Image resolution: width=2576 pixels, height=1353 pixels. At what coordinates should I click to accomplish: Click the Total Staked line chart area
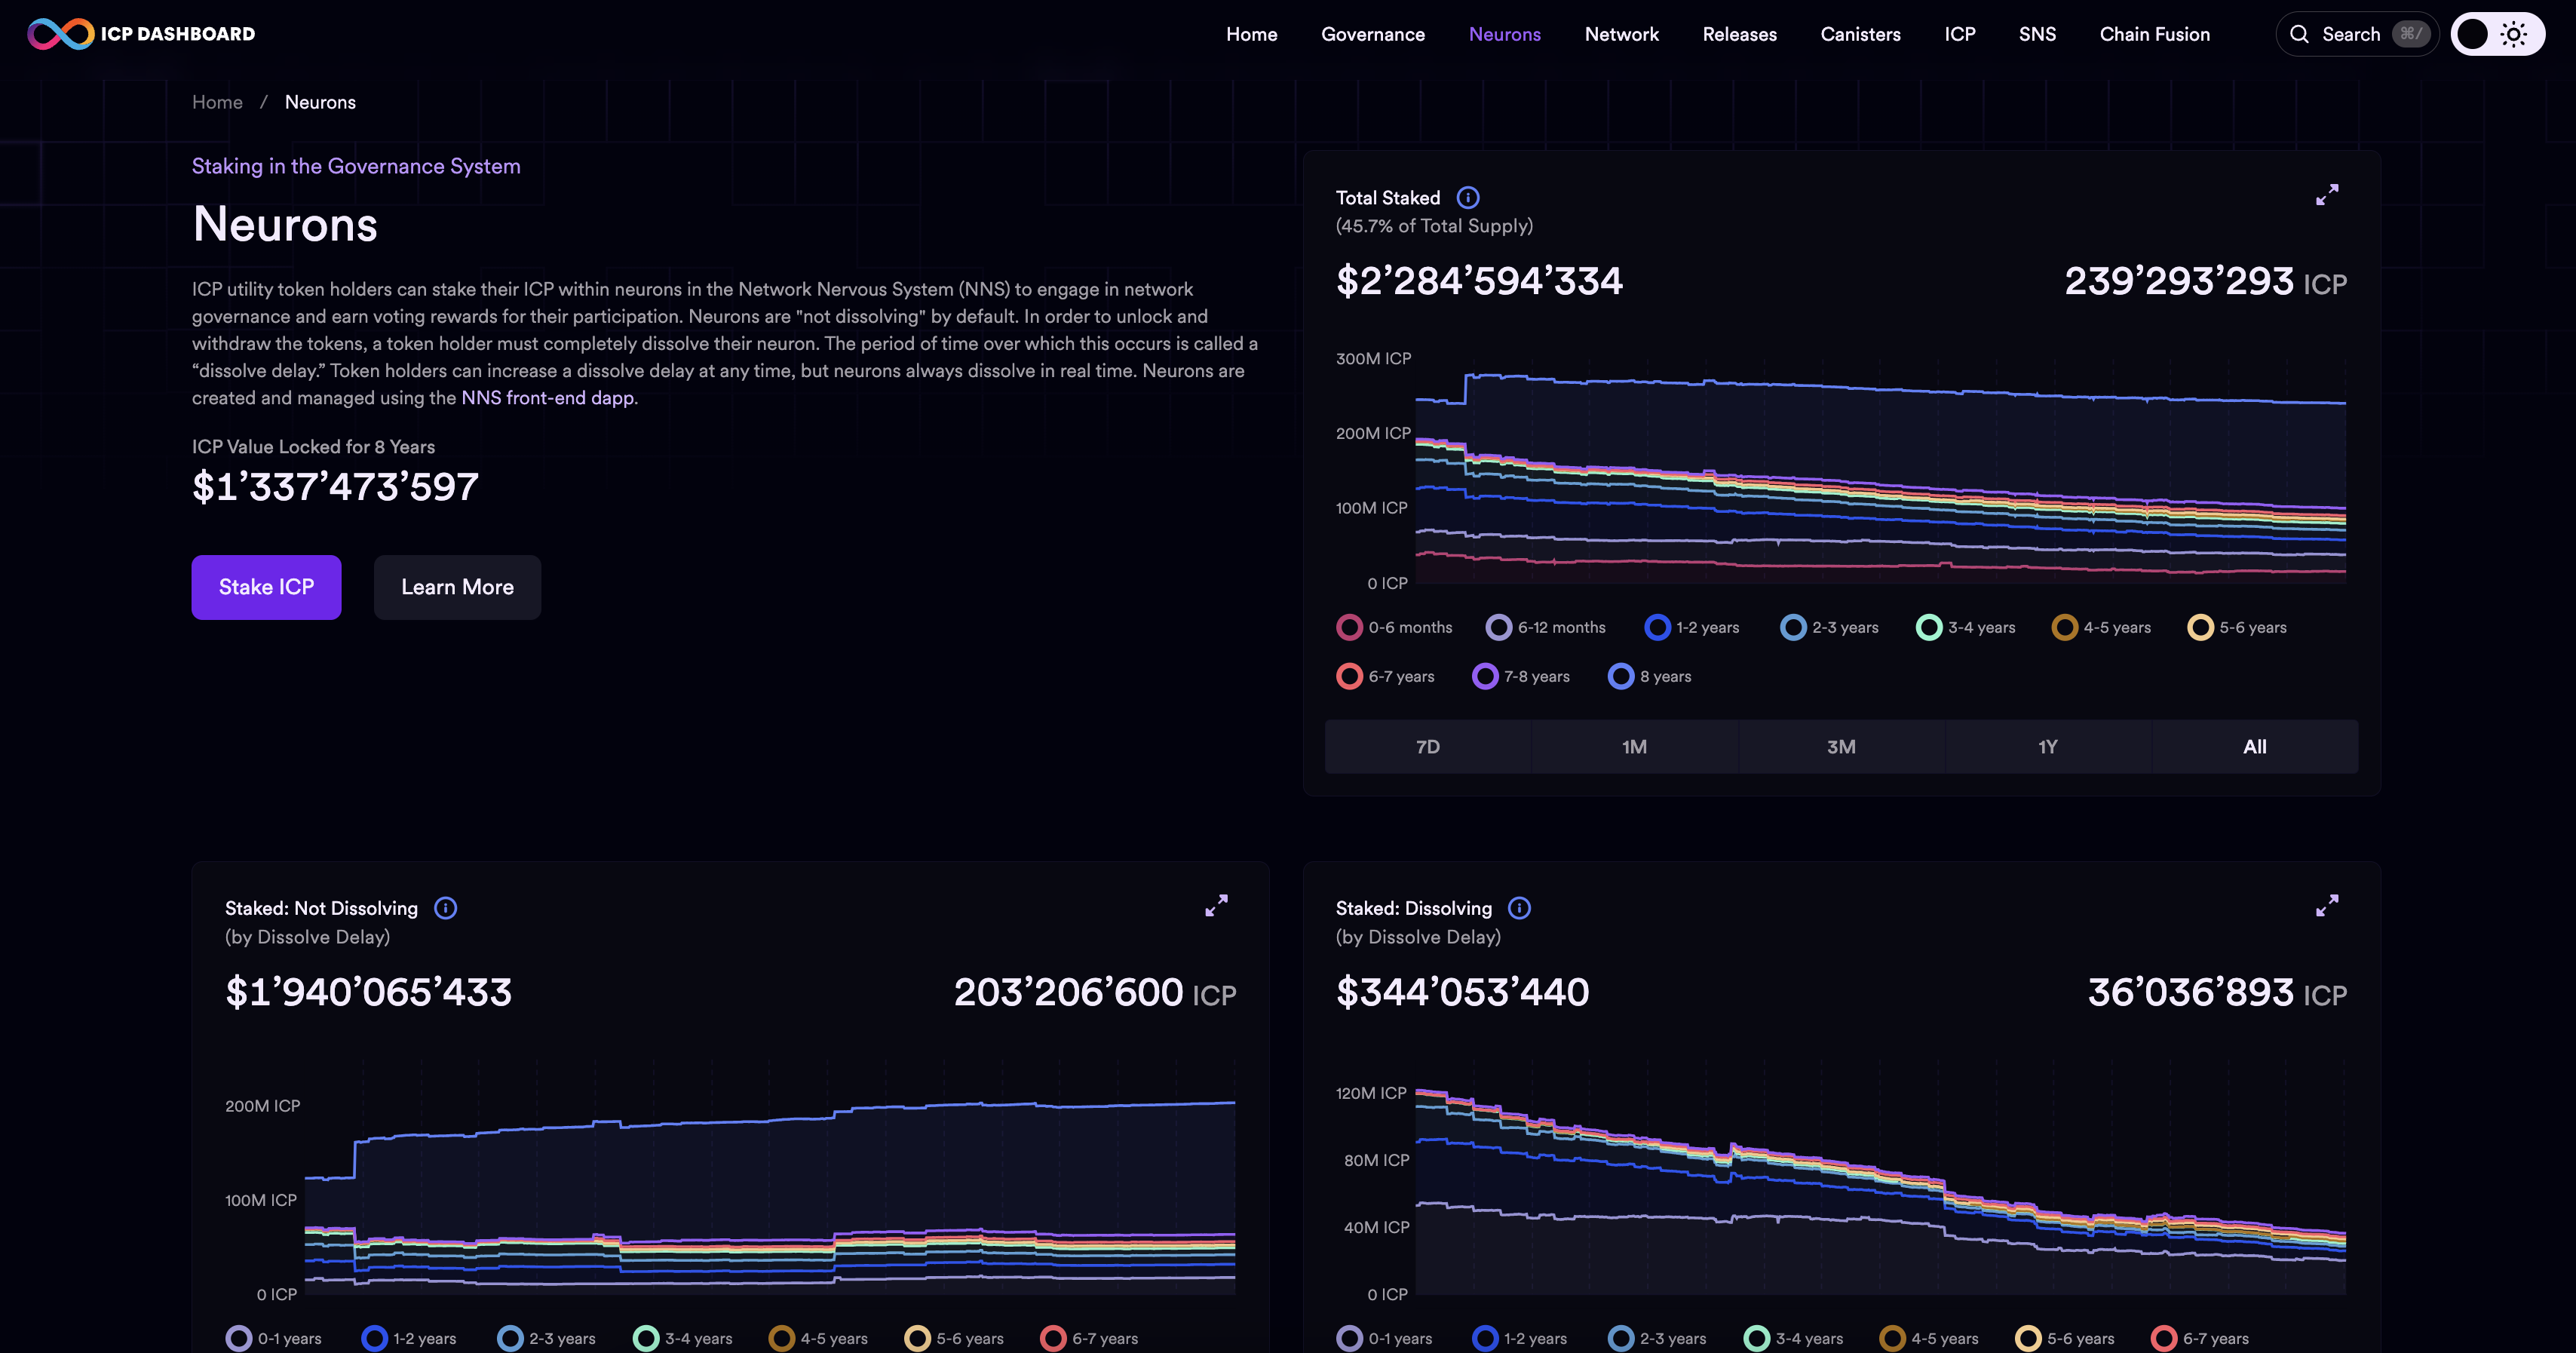1880,470
